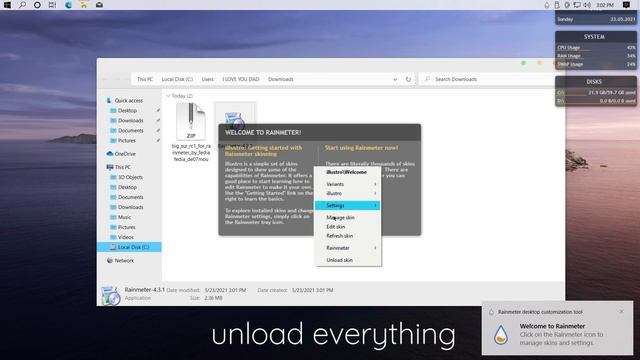Click the refresh icon beside the address bar
The image size is (640, 360).
408,79
